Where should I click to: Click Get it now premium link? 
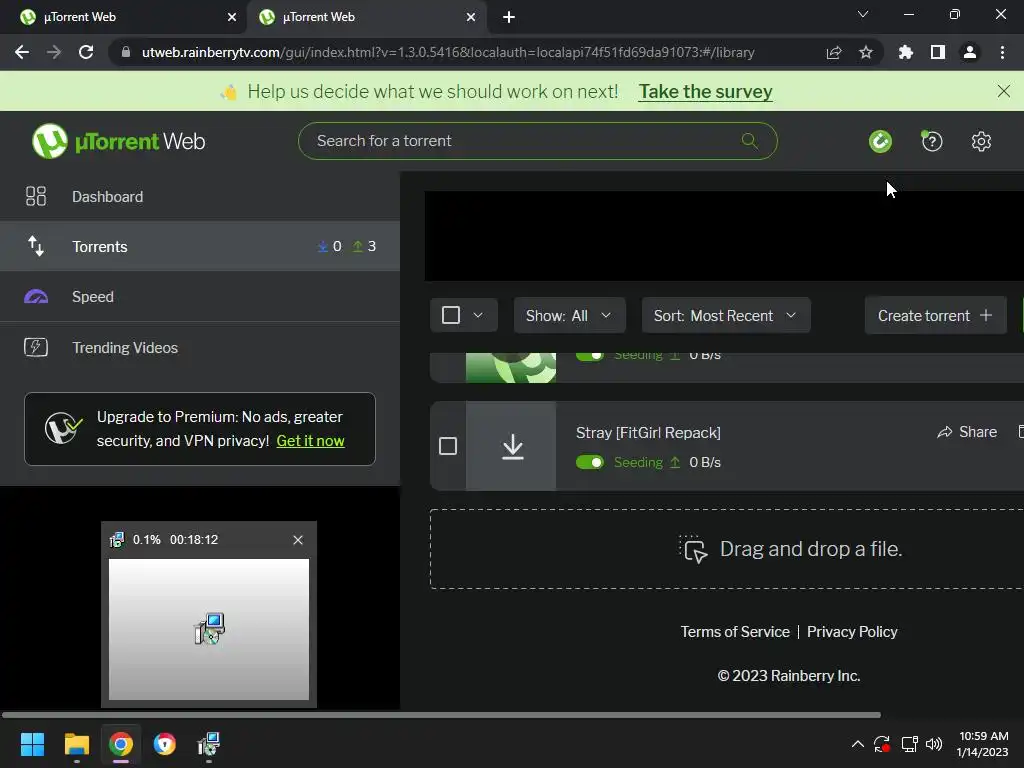310,441
